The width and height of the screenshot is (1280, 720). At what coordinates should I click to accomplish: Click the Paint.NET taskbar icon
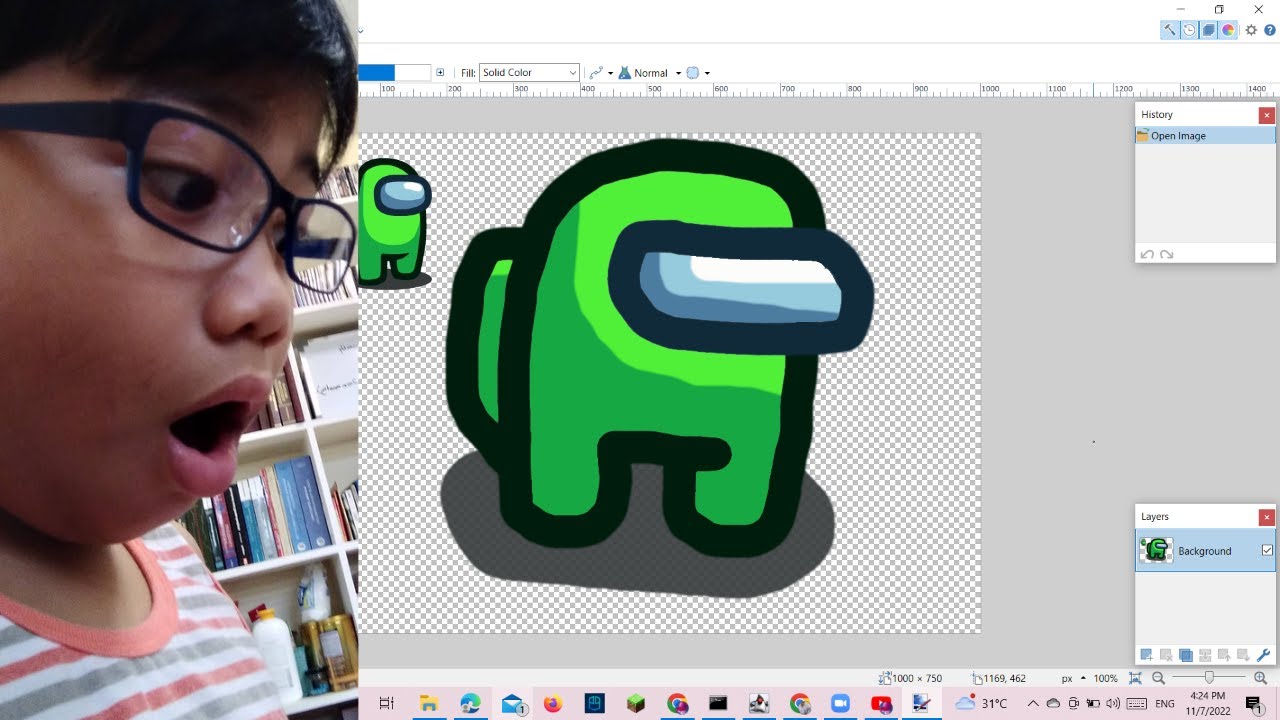921,704
